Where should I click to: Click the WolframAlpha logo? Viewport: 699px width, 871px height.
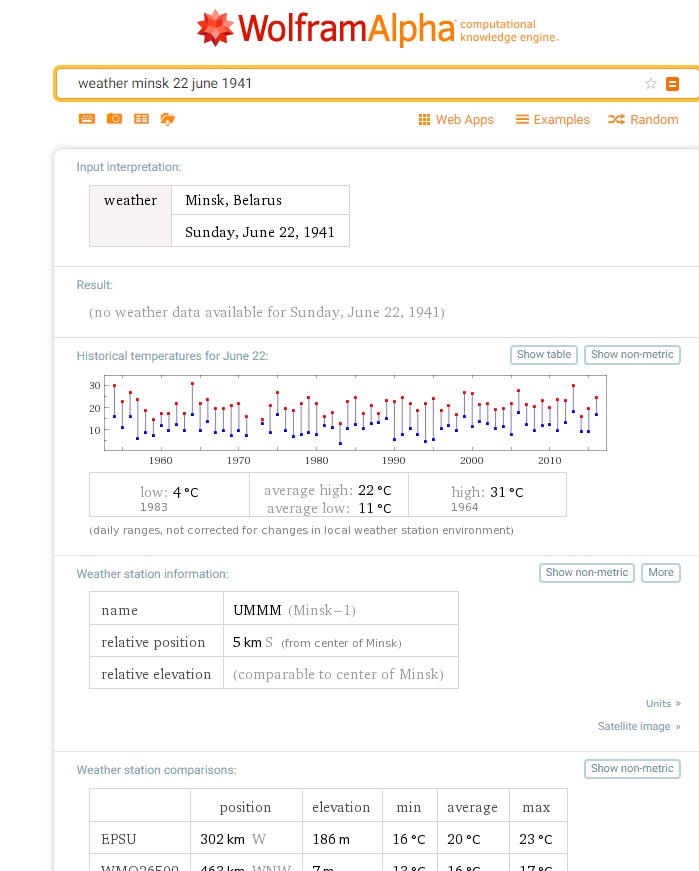[x=376, y=29]
